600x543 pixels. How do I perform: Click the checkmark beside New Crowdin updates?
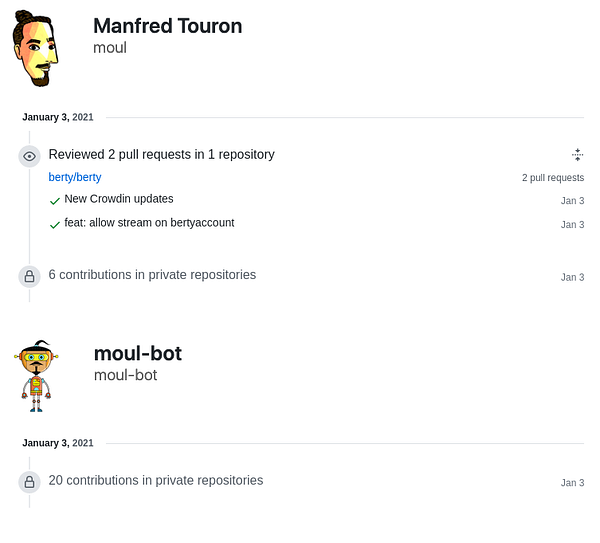click(55, 201)
